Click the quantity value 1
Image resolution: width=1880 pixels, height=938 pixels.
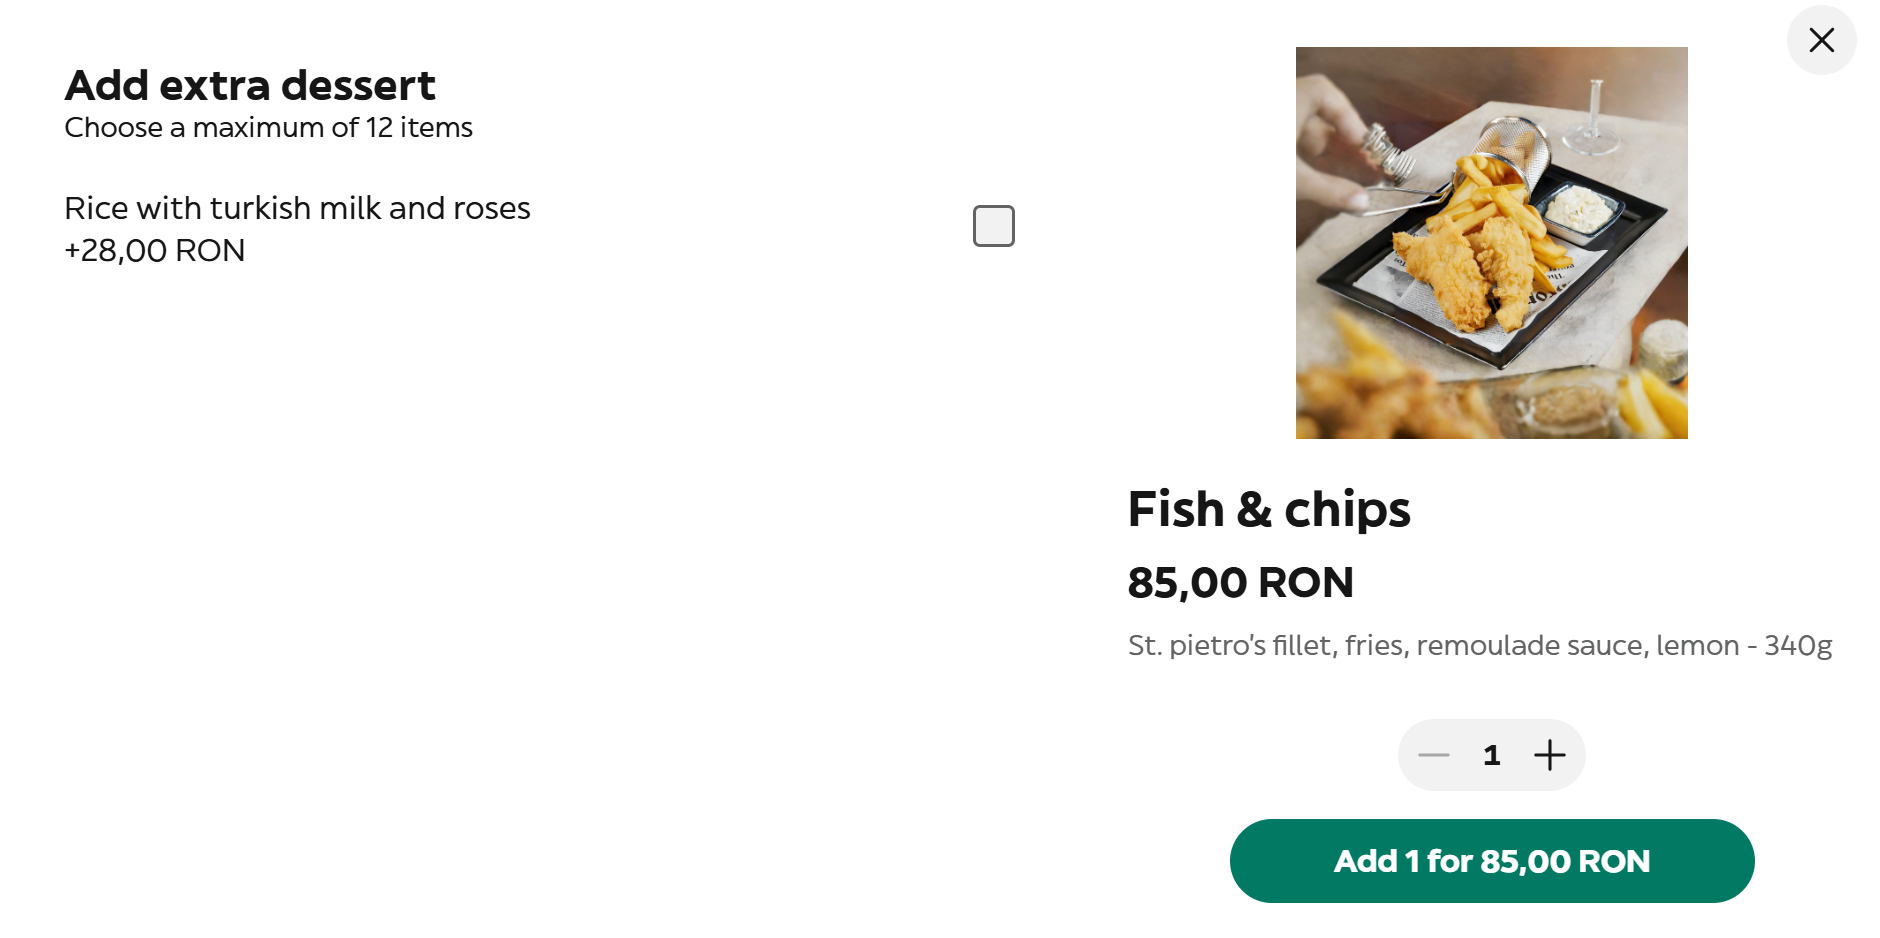point(1491,755)
